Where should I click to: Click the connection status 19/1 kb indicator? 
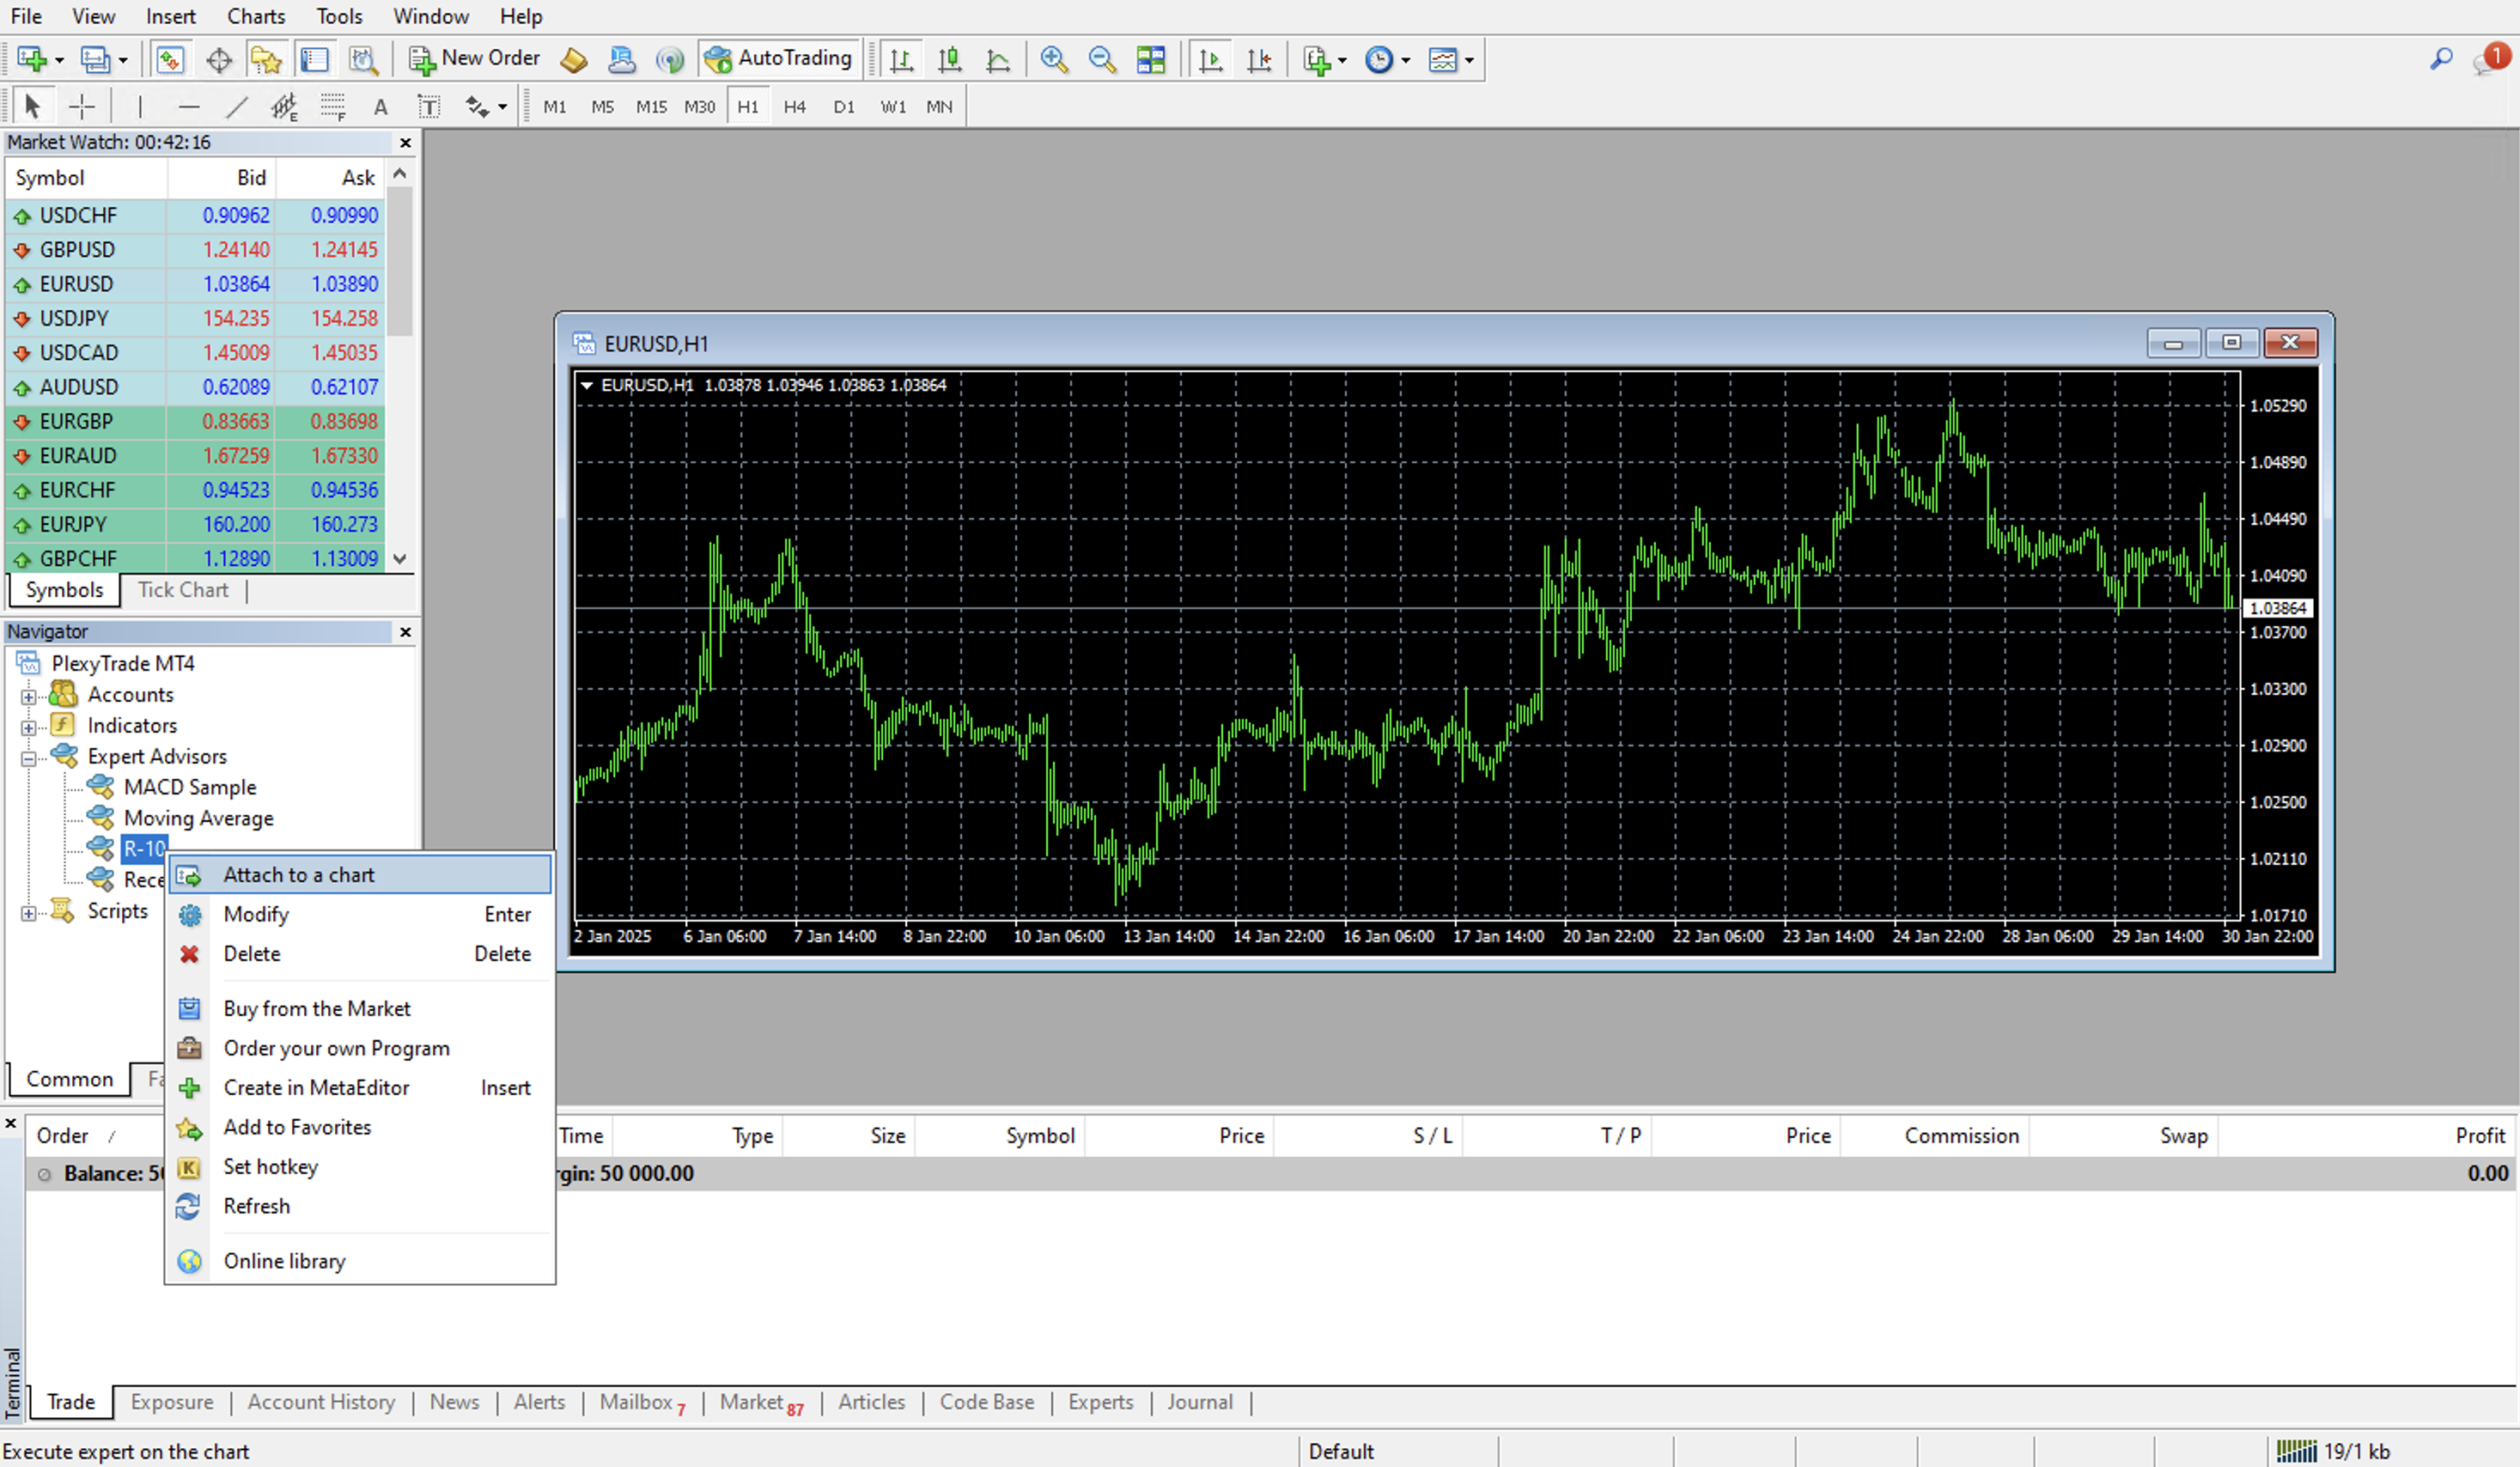point(2333,1451)
